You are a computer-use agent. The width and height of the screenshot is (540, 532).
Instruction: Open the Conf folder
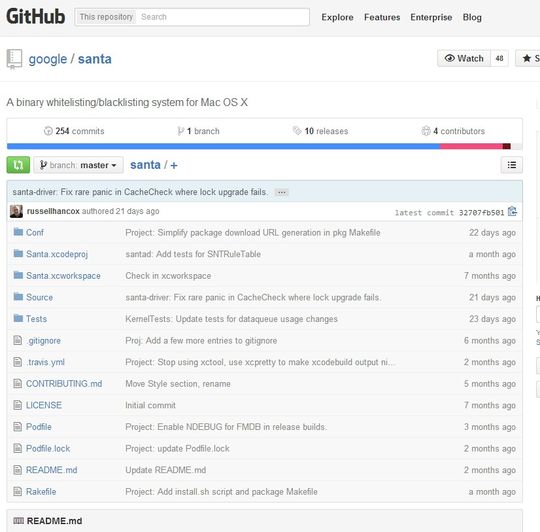(35, 232)
